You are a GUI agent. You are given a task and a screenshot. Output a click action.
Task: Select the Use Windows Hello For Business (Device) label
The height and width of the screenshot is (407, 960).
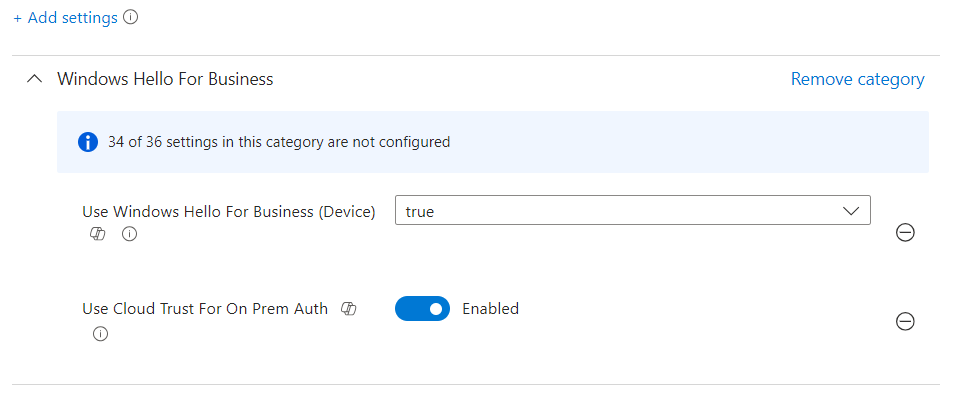(x=229, y=212)
